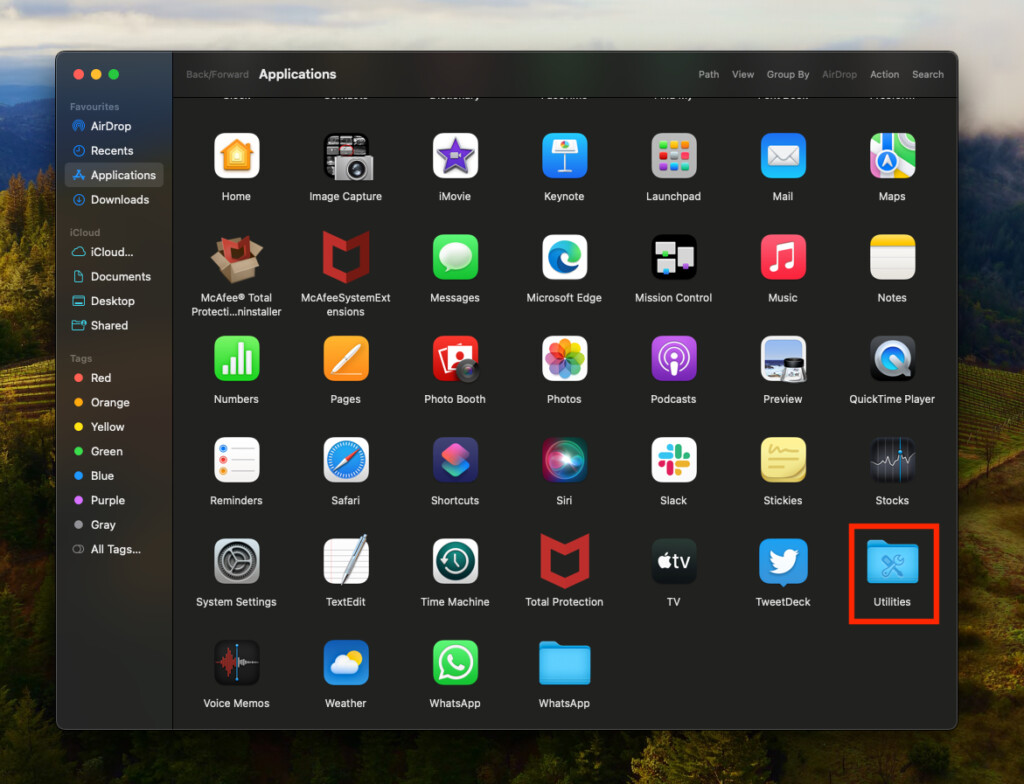The width and height of the screenshot is (1024, 784).
Task: Select the Pages app icon
Action: click(x=345, y=359)
